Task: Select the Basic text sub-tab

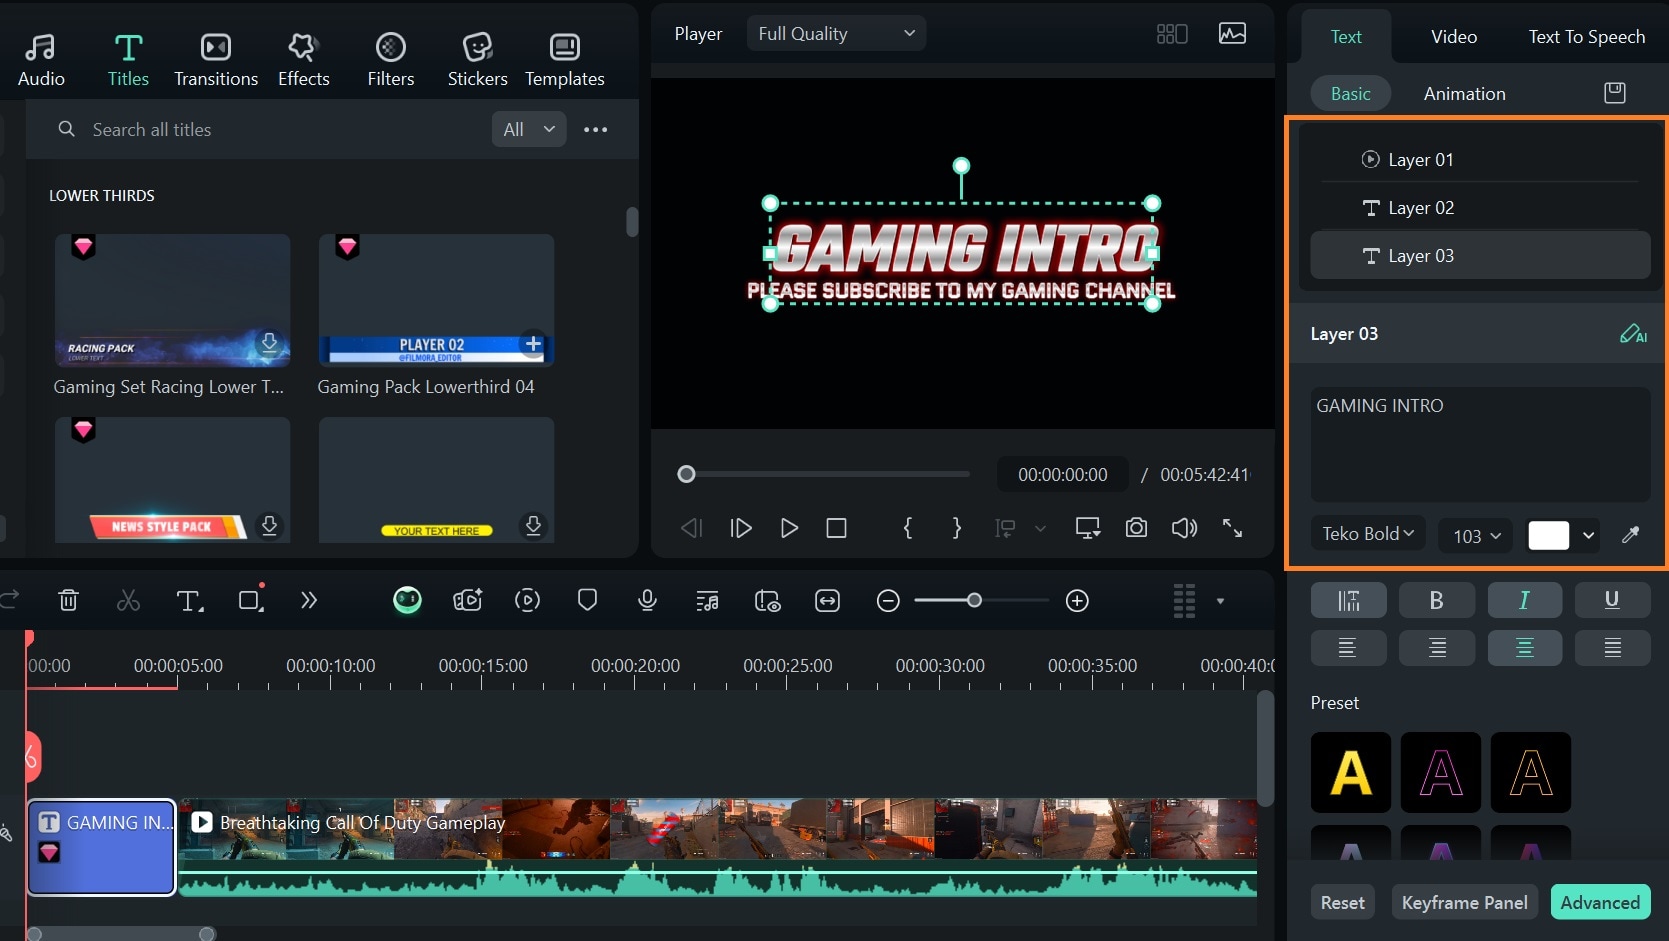Action: coord(1351,93)
